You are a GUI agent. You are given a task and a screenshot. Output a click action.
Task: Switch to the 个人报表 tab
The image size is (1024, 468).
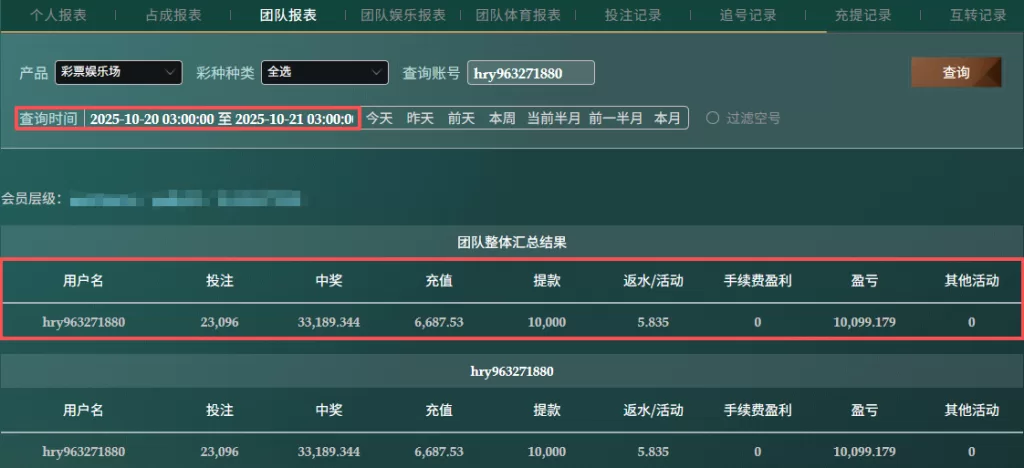58,15
